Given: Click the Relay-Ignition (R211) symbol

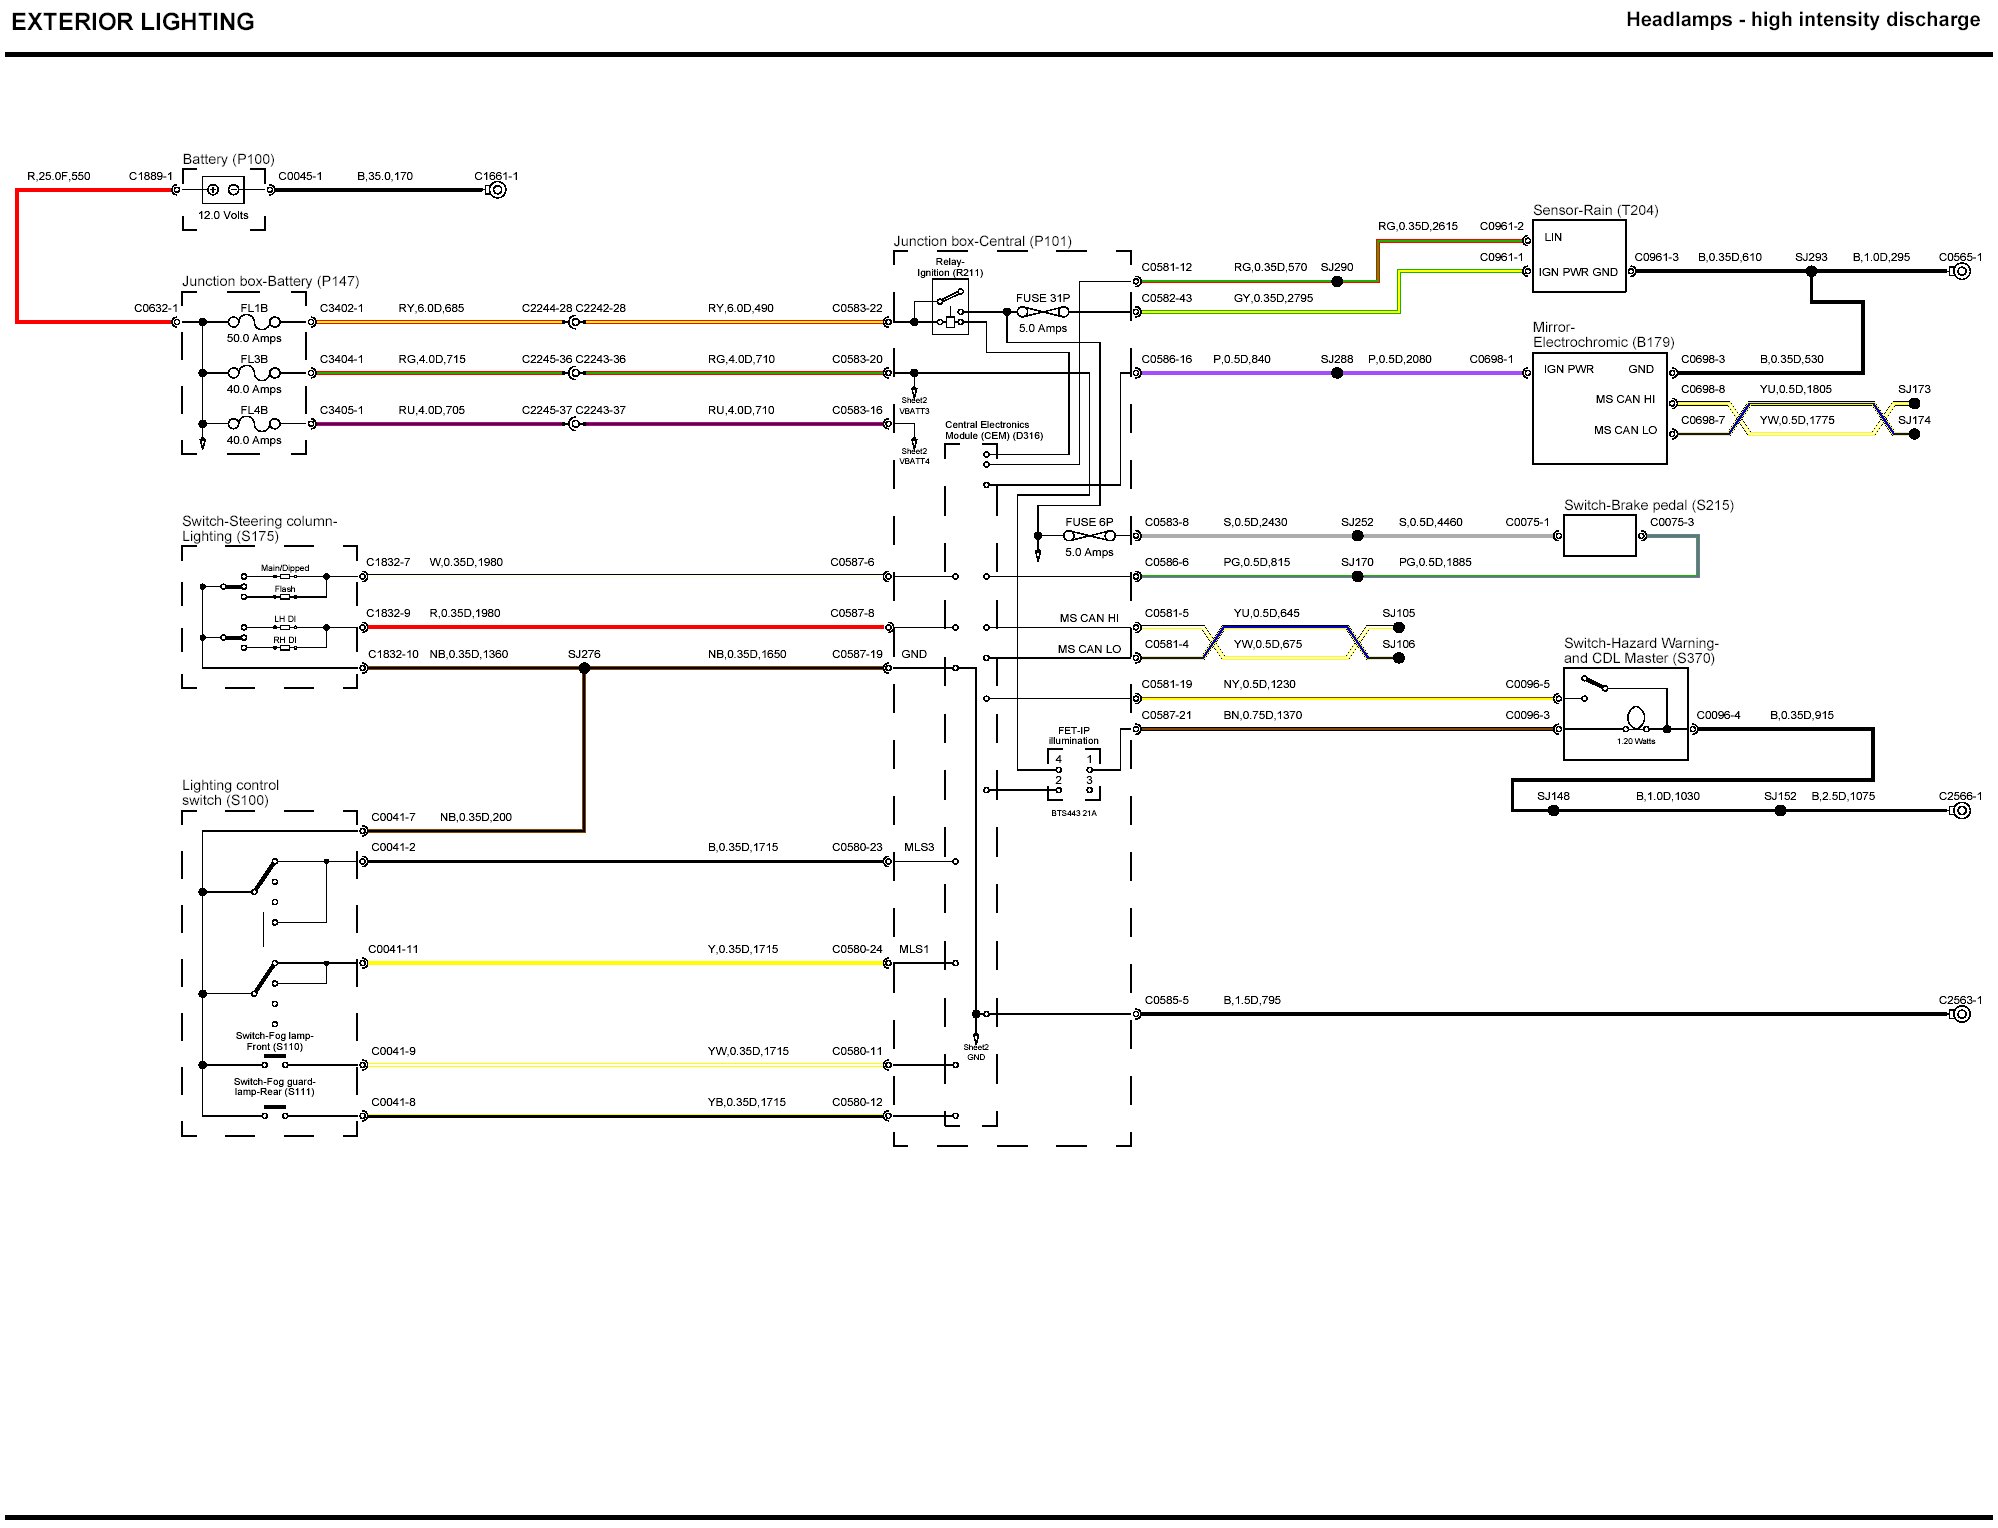Looking at the screenshot, I should coord(950,307).
